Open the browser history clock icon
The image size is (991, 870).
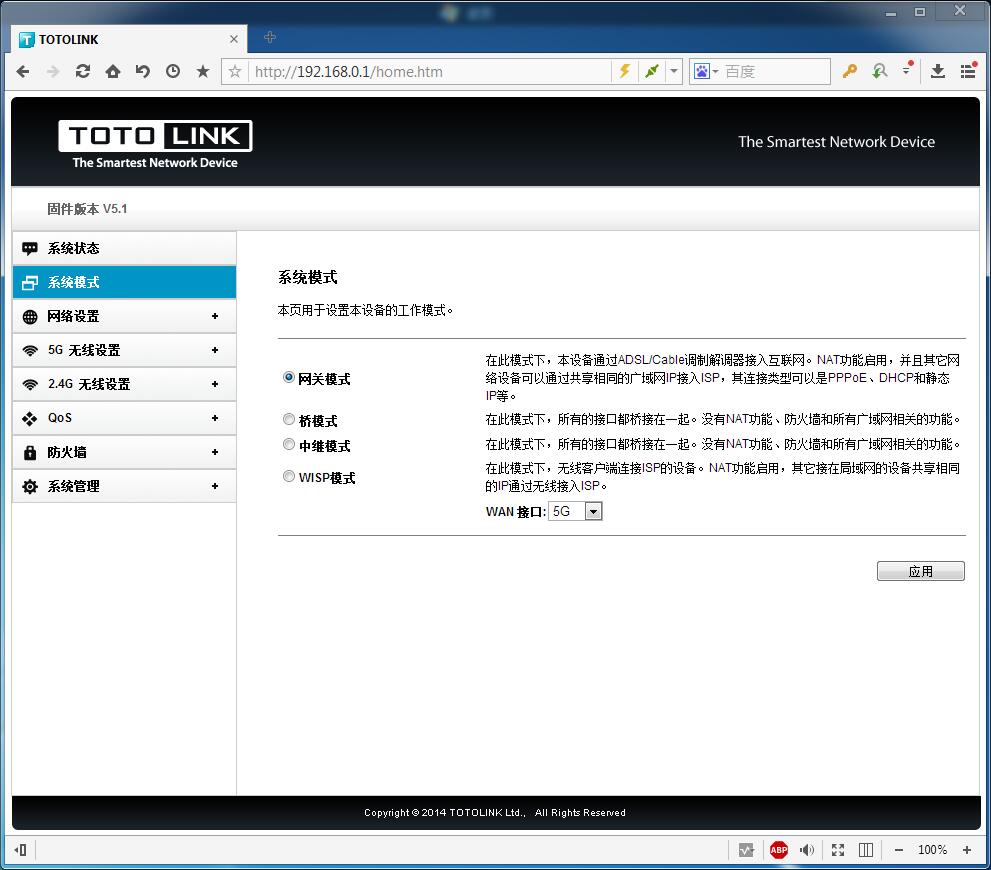pyautogui.click(x=173, y=71)
